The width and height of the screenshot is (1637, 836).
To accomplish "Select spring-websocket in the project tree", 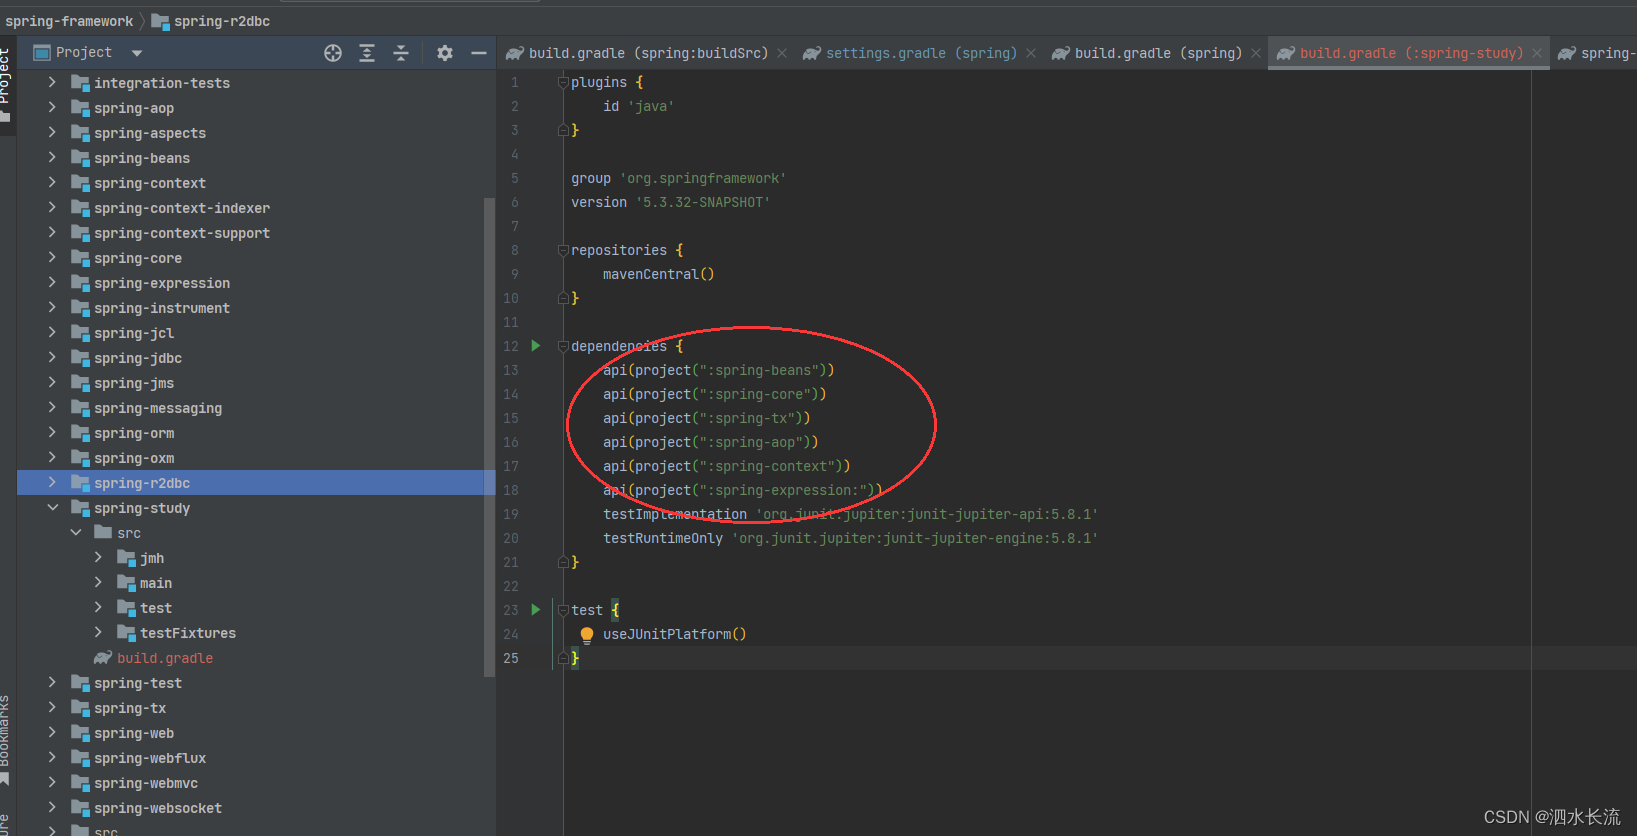I will pyautogui.click(x=158, y=808).
